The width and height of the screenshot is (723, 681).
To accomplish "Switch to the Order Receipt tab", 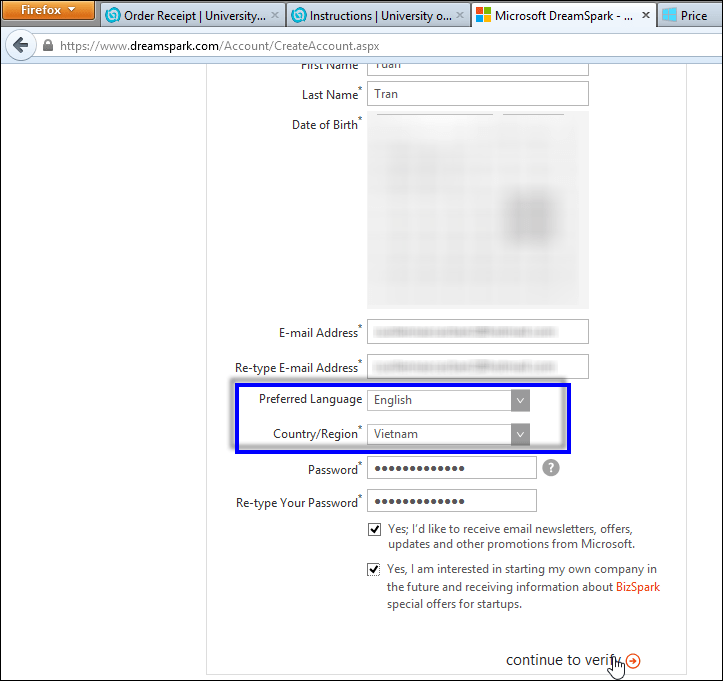I will [x=193, y=16].
